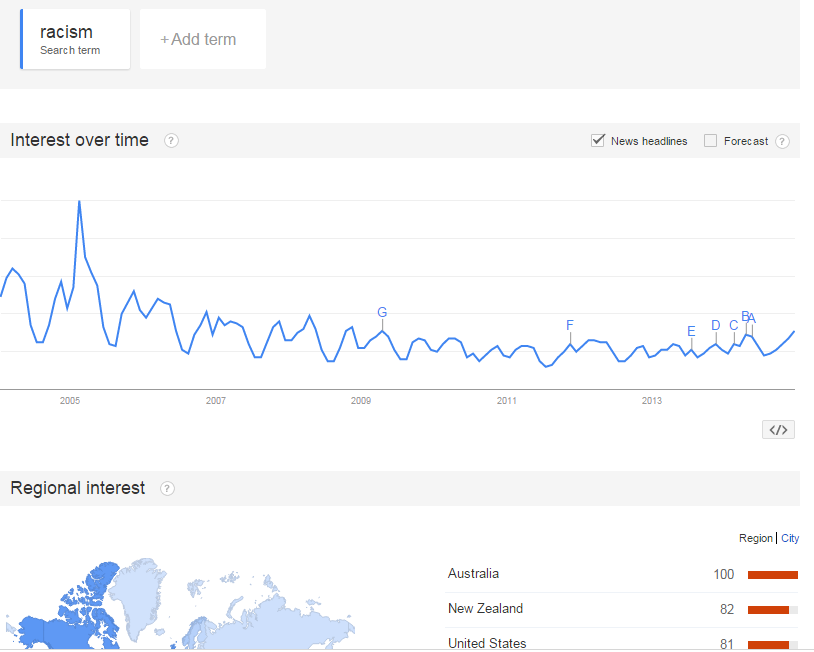Switch to the Region view
Screen dimensions: 814x652
click(x=755, y=538)
